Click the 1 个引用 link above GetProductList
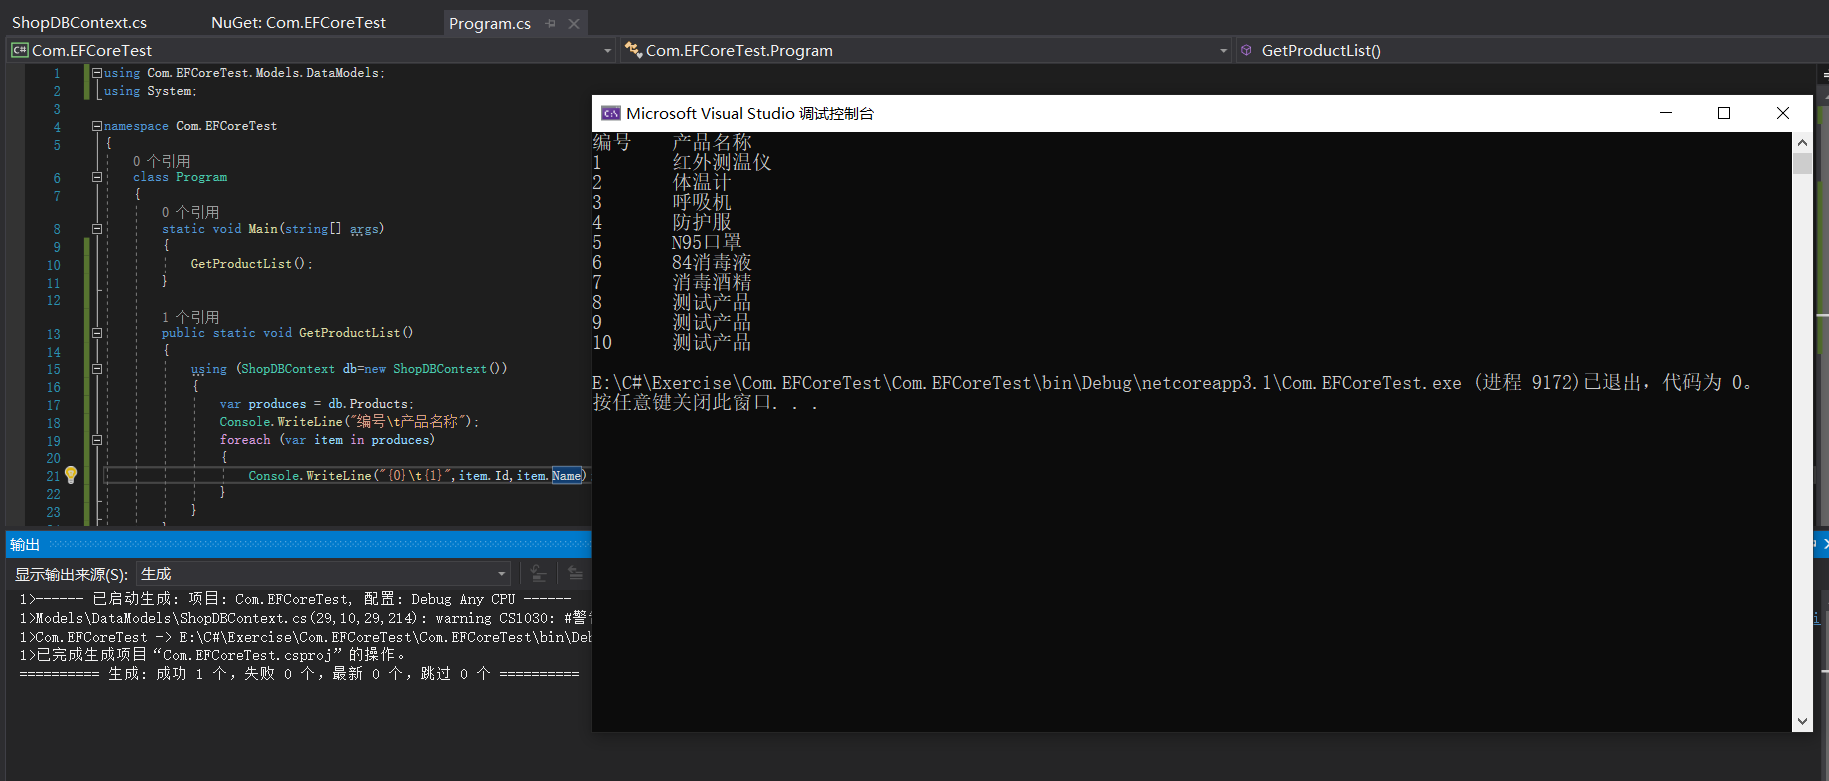1829x781 pixels. coord(190,317)
